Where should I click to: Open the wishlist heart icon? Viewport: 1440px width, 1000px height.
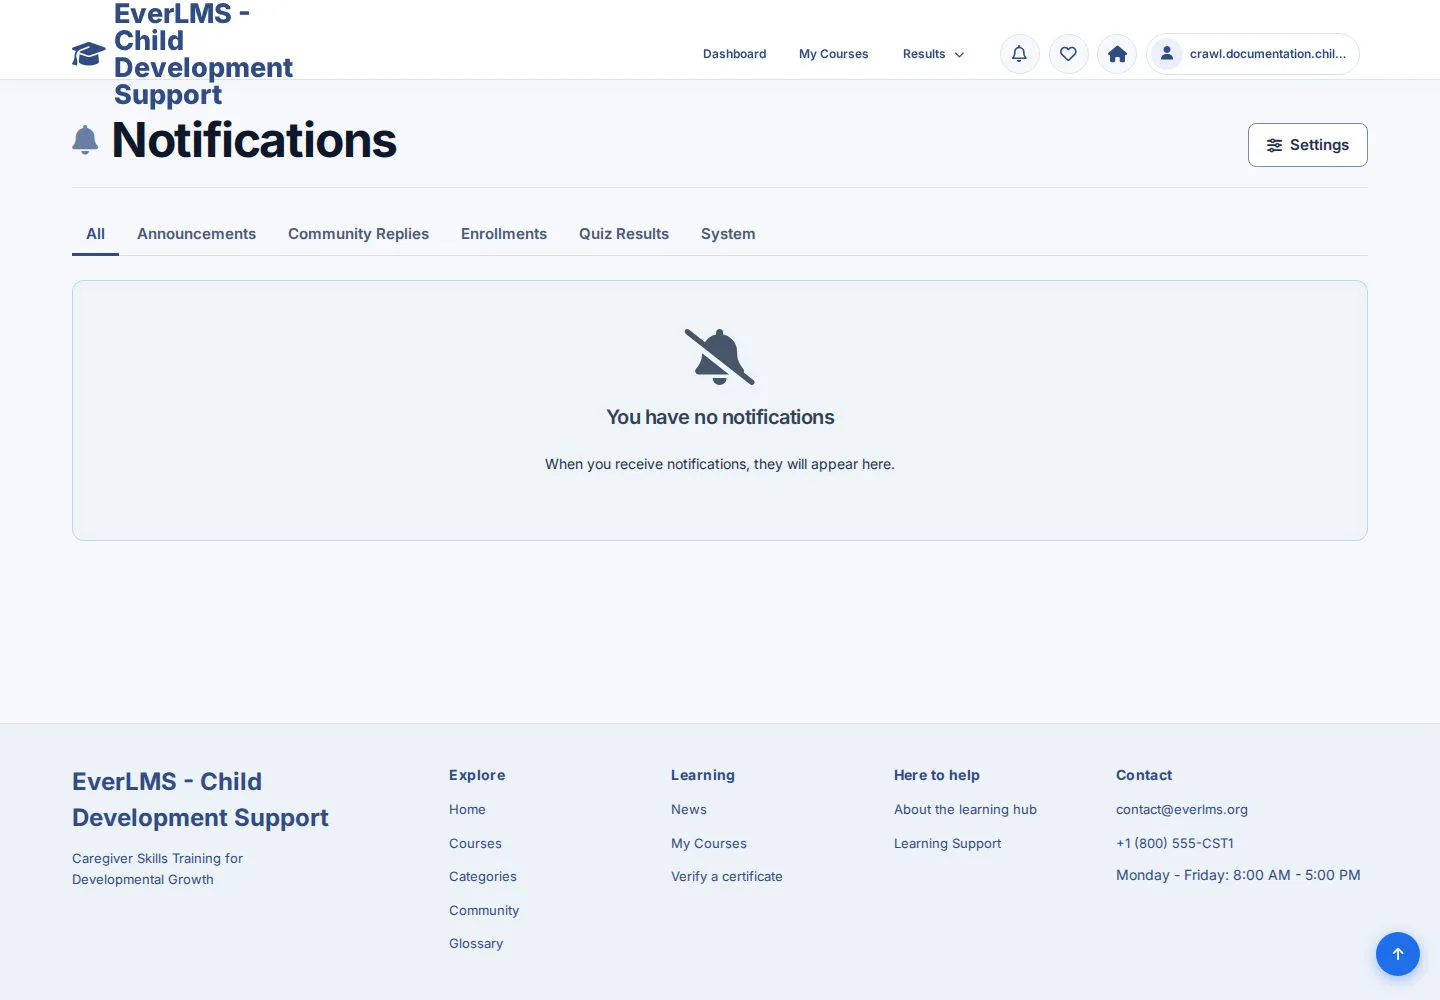tap(1068, 54)
